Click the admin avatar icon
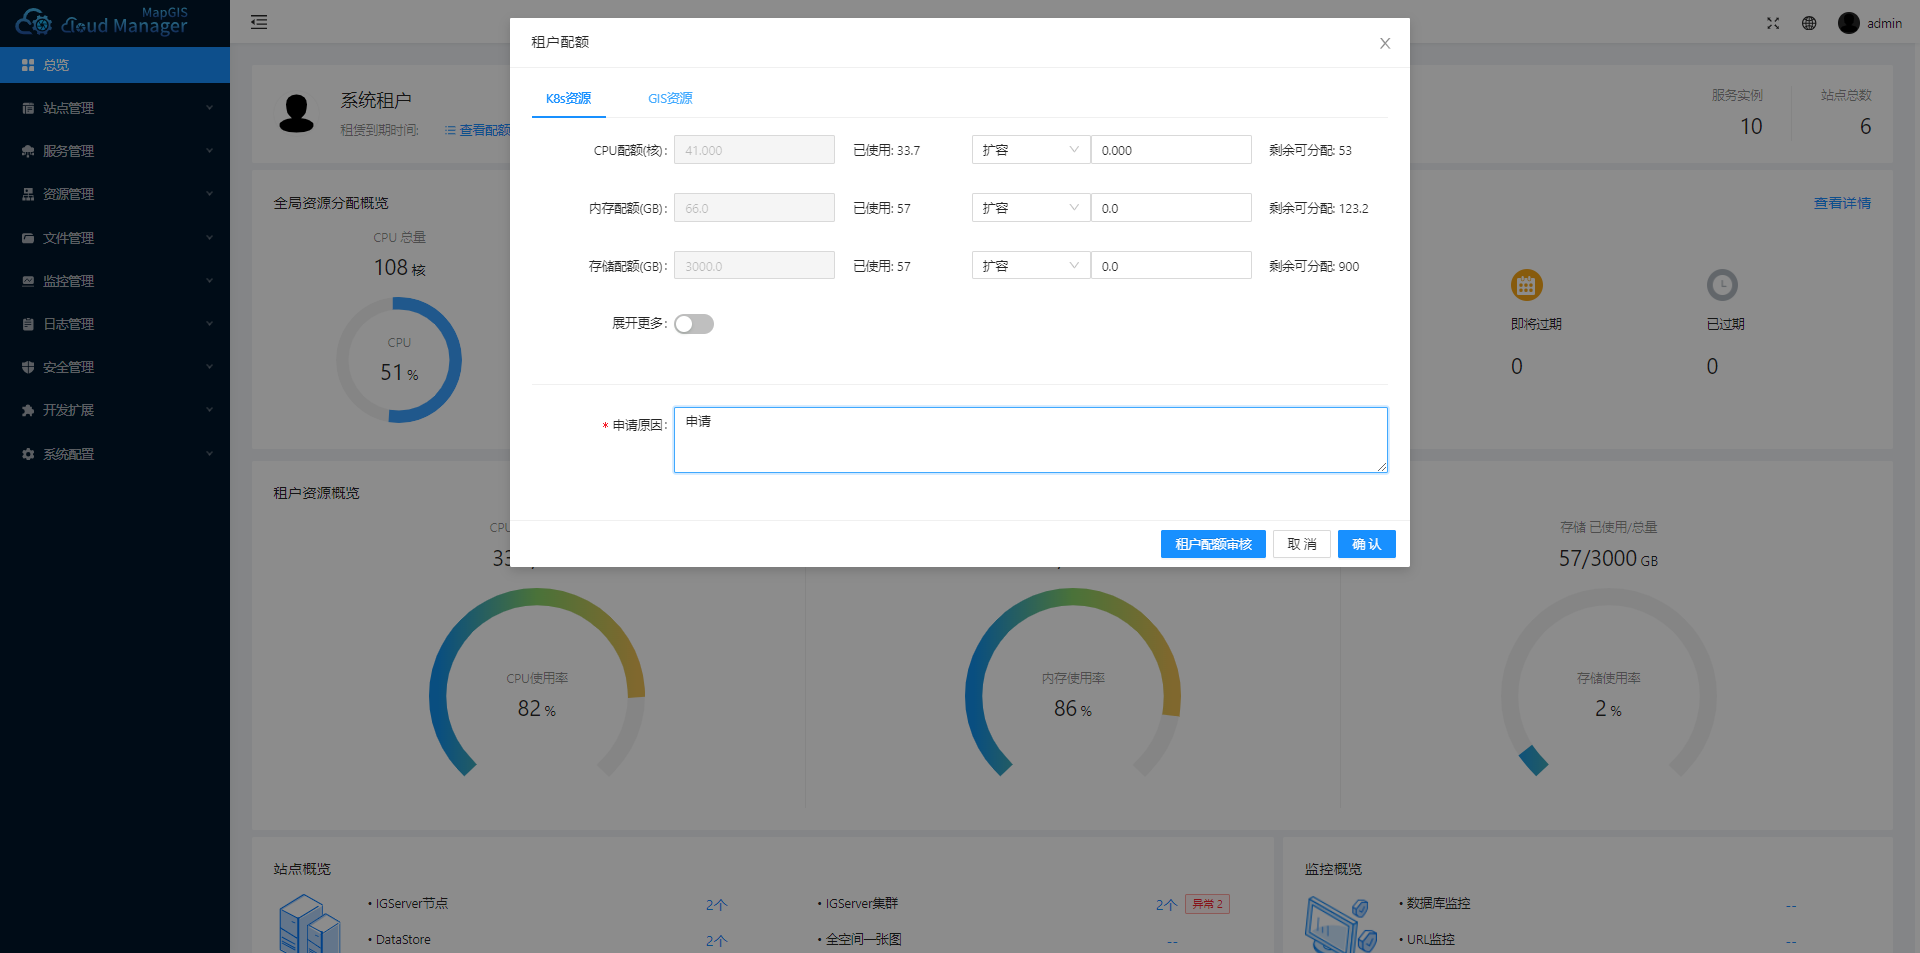 click(1849, 23)
